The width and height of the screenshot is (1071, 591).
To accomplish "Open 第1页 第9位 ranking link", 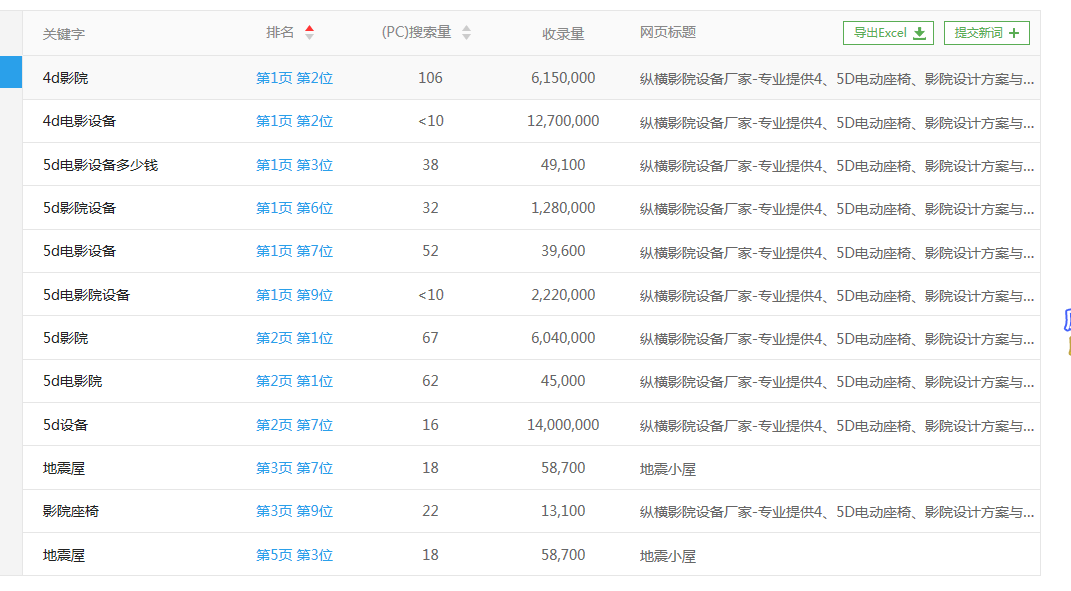I will pyautogui.click(x=294, y=295).
